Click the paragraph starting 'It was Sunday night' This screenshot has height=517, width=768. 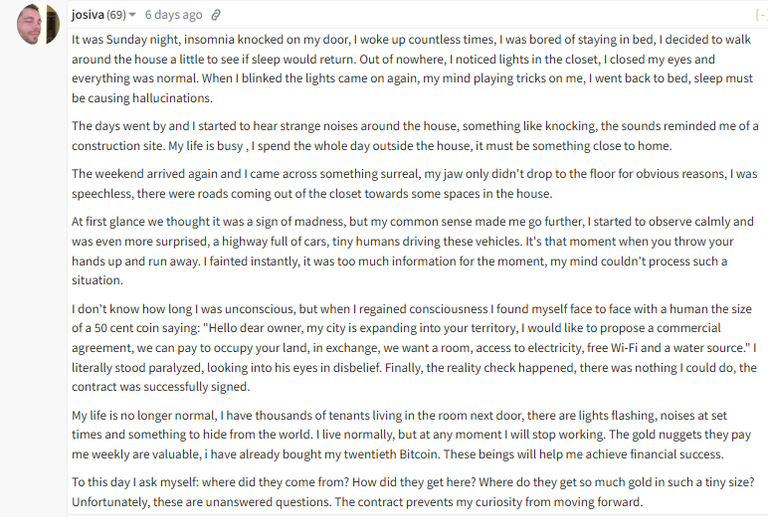point(412,69)
